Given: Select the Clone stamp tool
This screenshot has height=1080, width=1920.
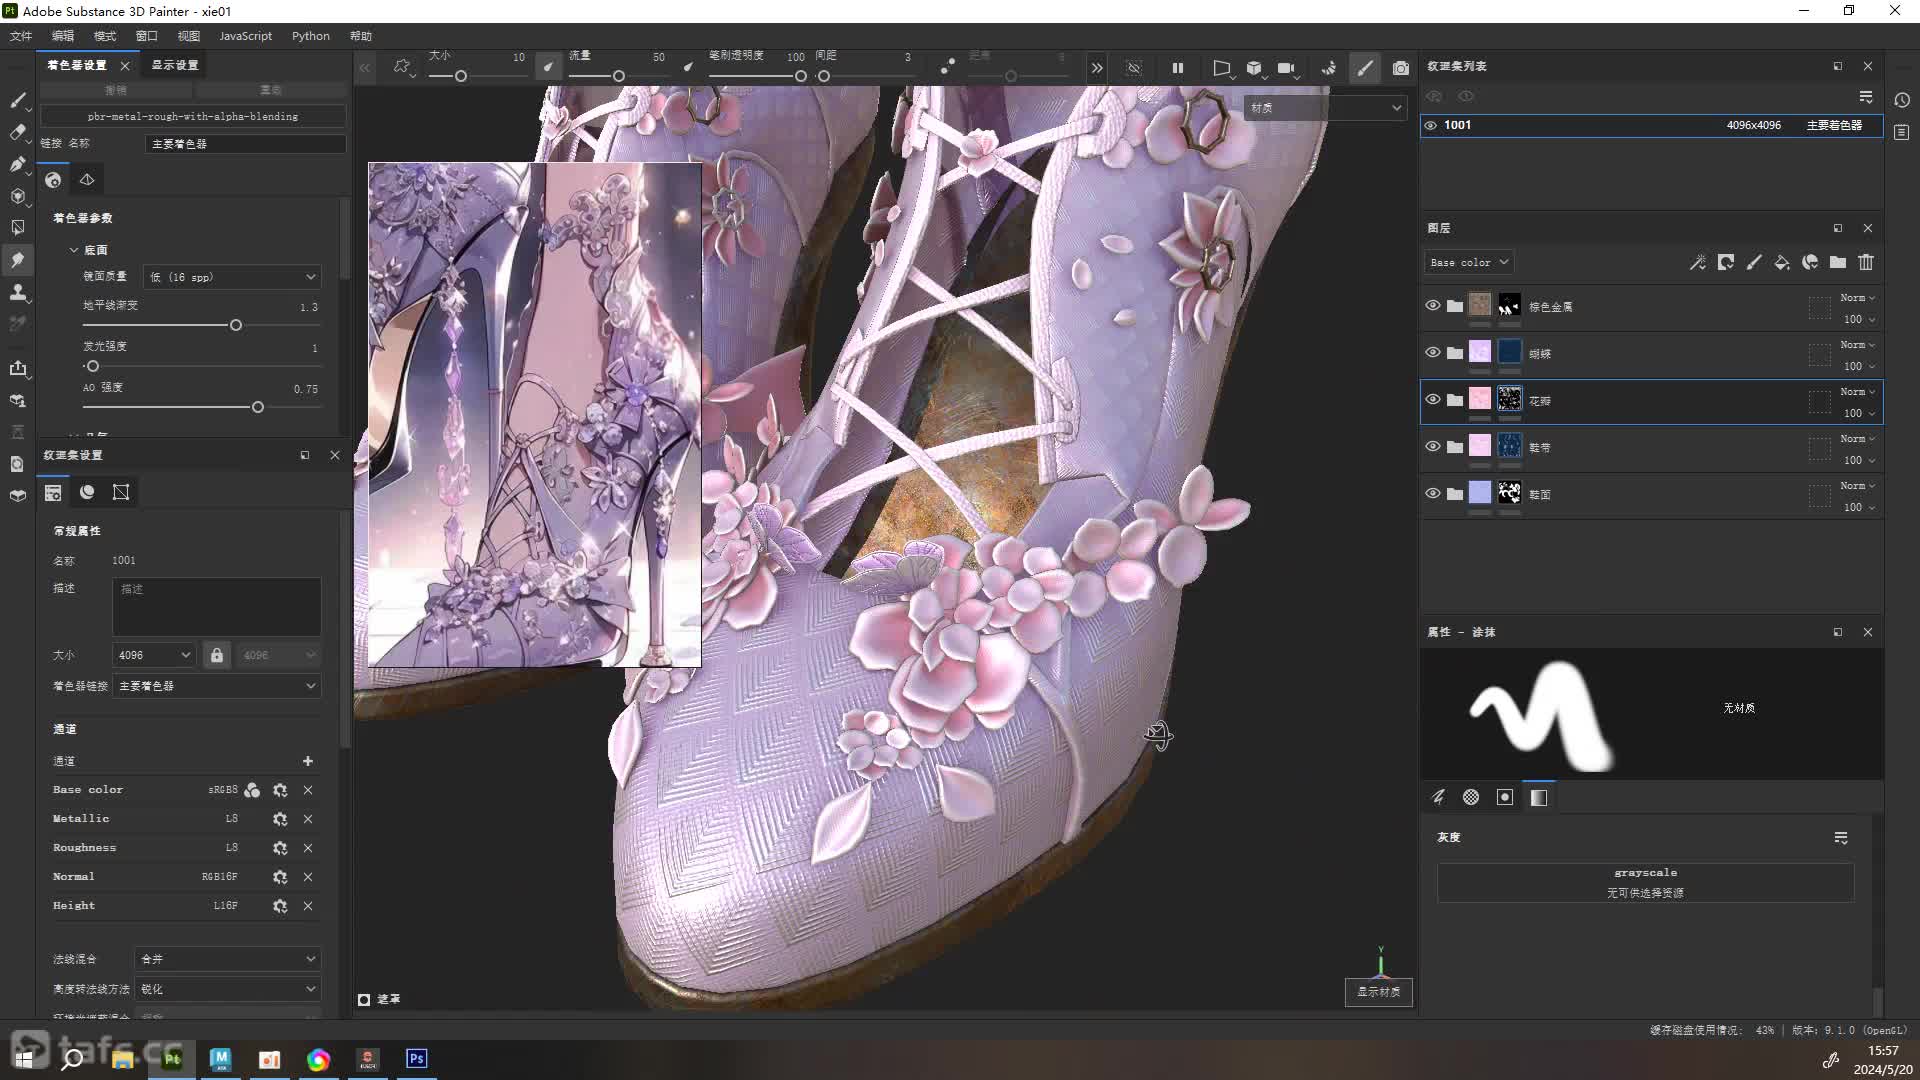Looking at the screenshot, I should (17, 292).
